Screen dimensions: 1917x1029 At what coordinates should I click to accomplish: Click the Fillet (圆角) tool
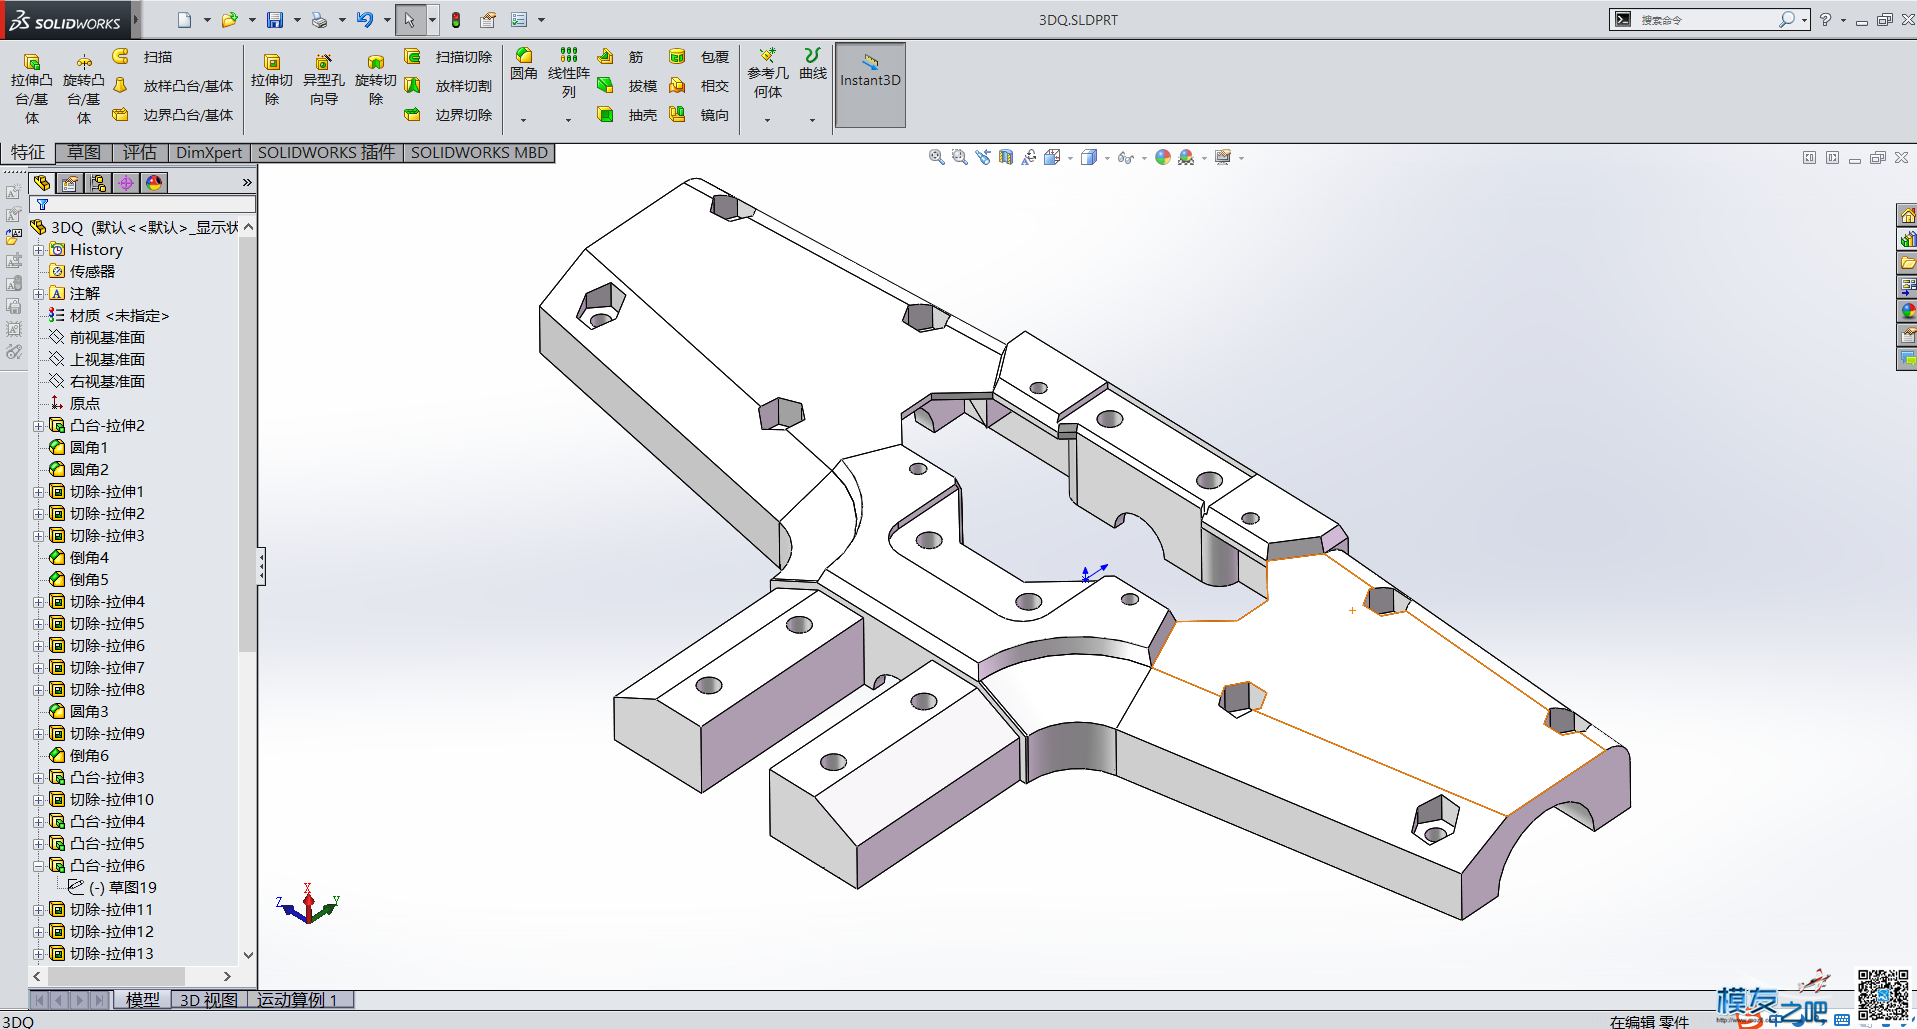pyautogui.click(x=524, y=64)
